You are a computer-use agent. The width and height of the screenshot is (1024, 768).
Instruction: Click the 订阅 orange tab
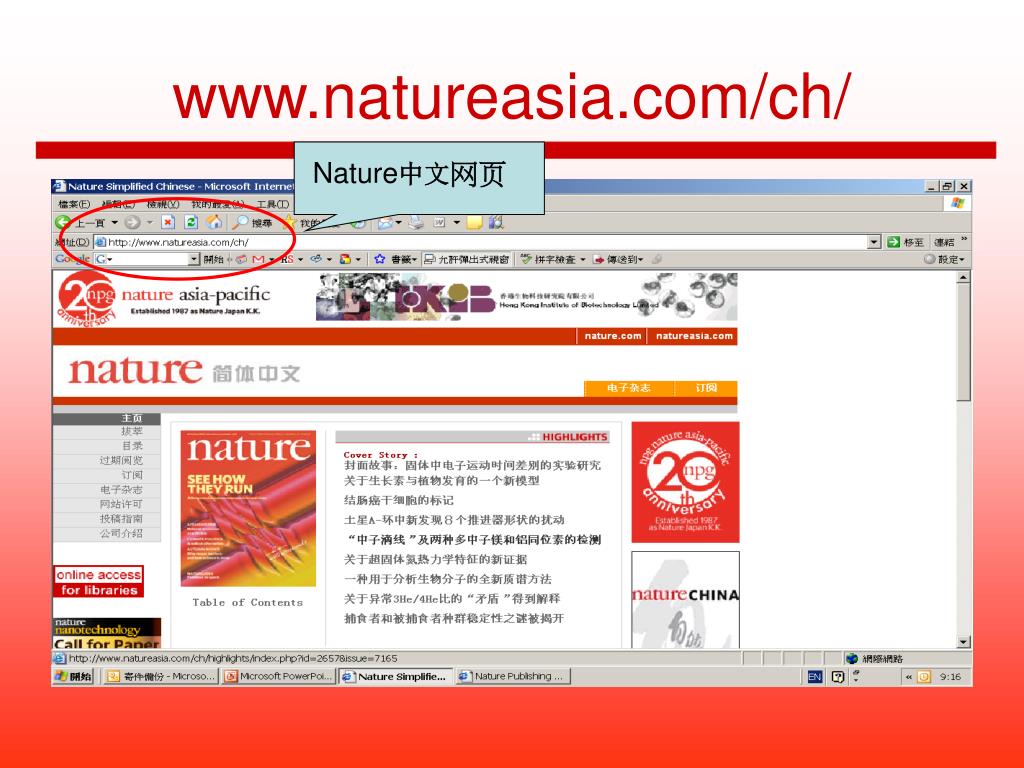[706, 388]
